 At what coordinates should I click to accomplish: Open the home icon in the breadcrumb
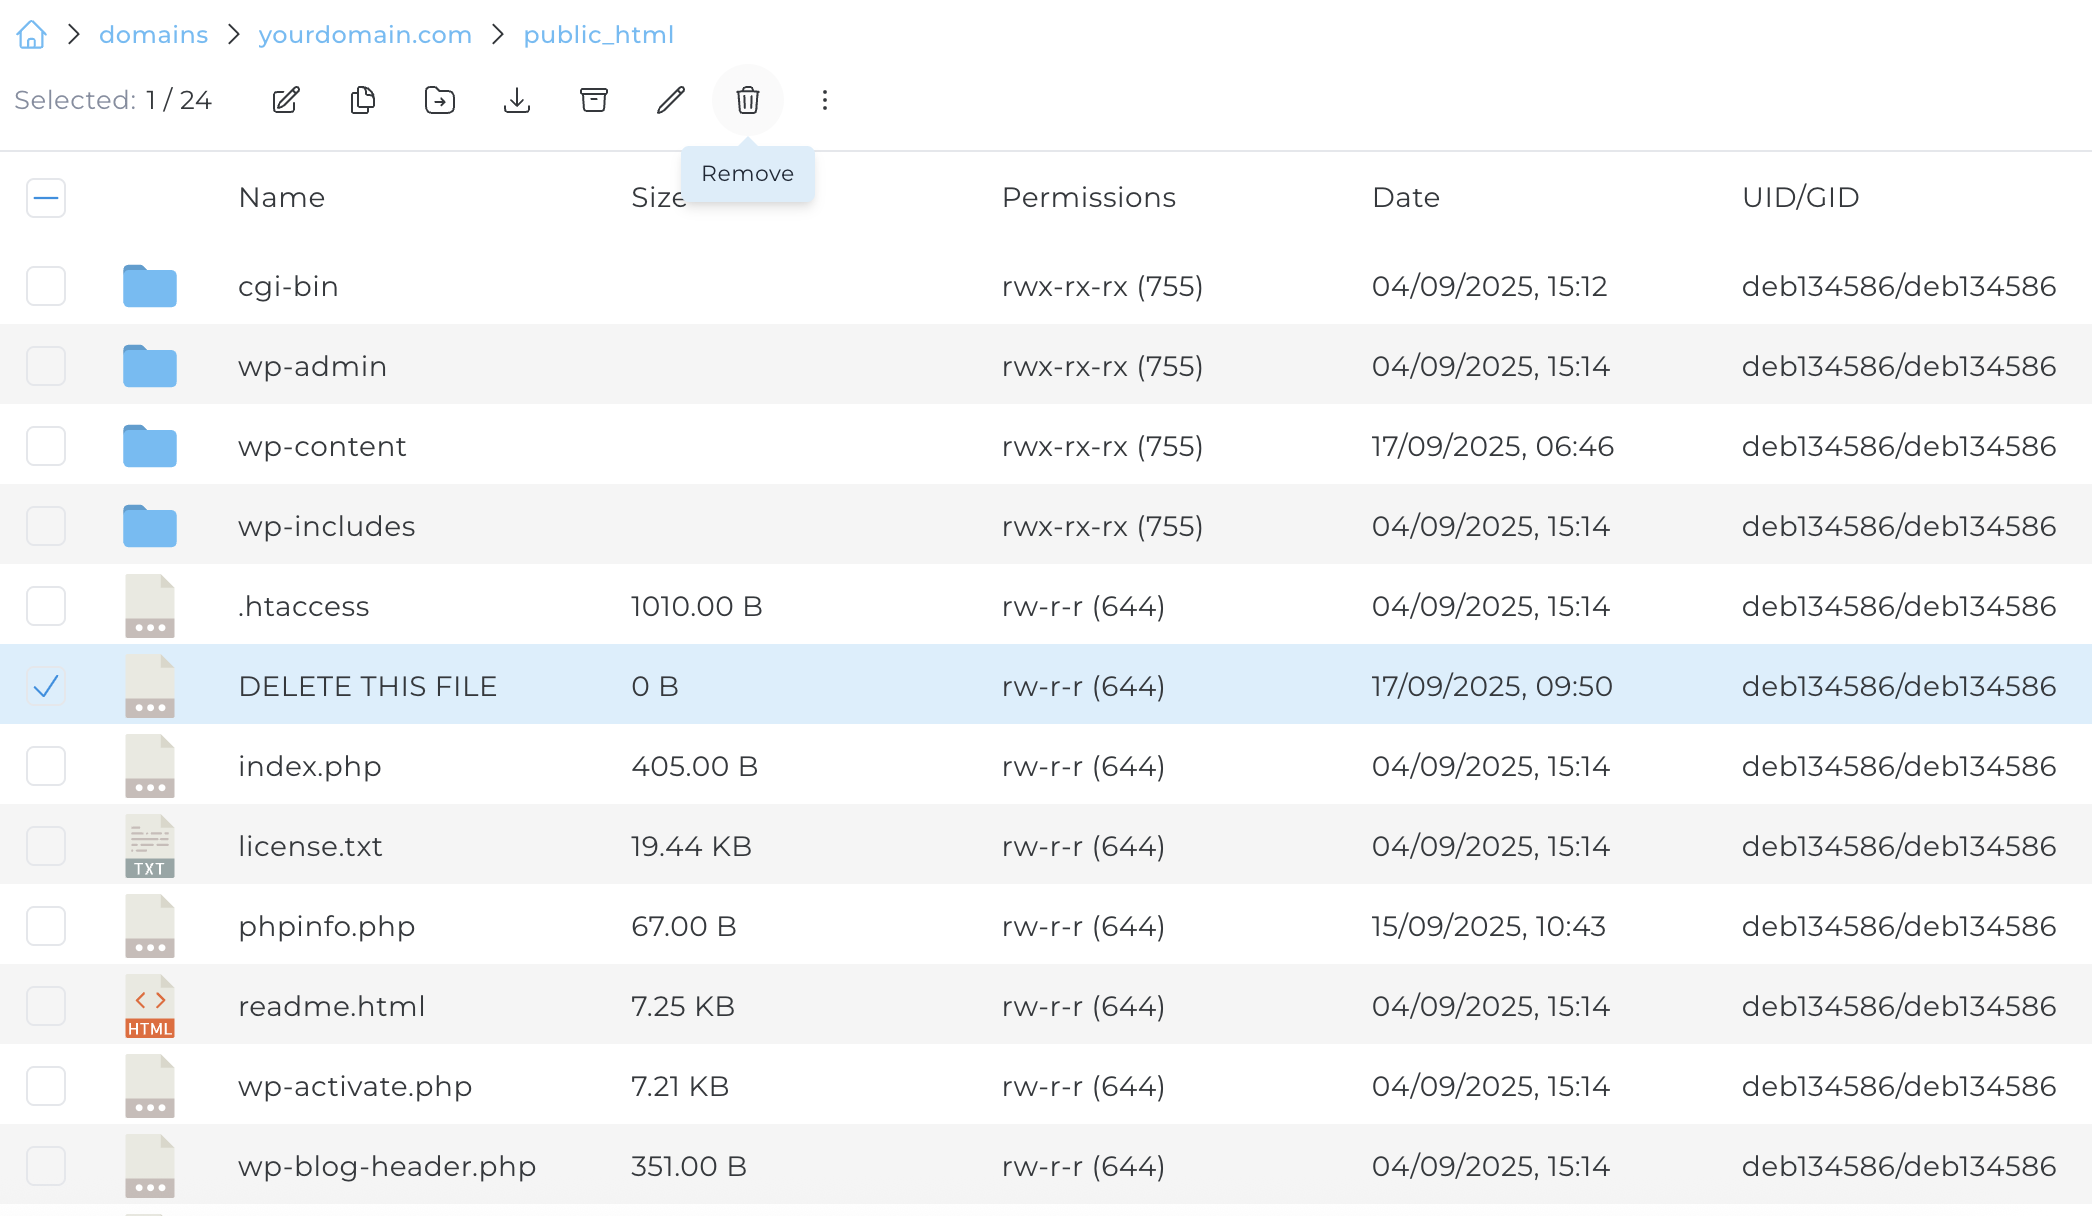[x=31, y=34]
